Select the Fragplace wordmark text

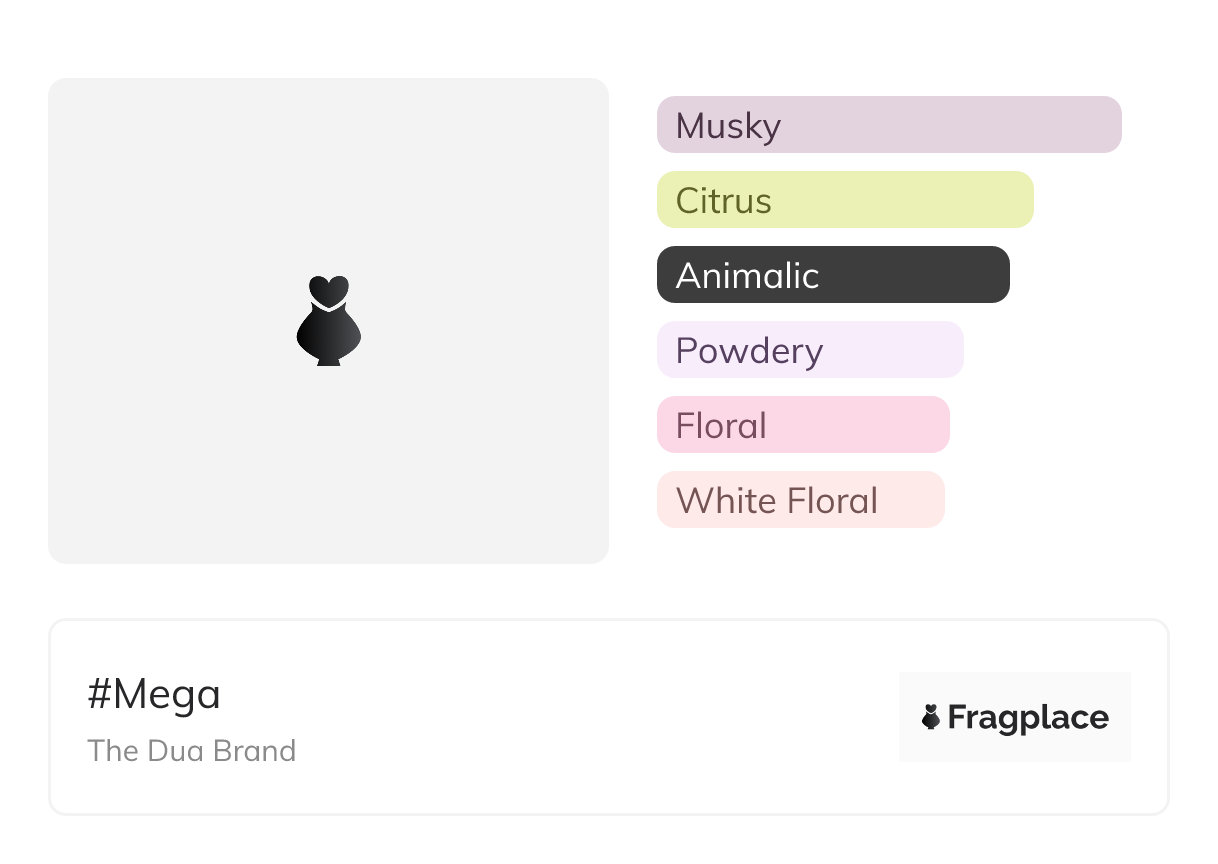[1028, 718]
